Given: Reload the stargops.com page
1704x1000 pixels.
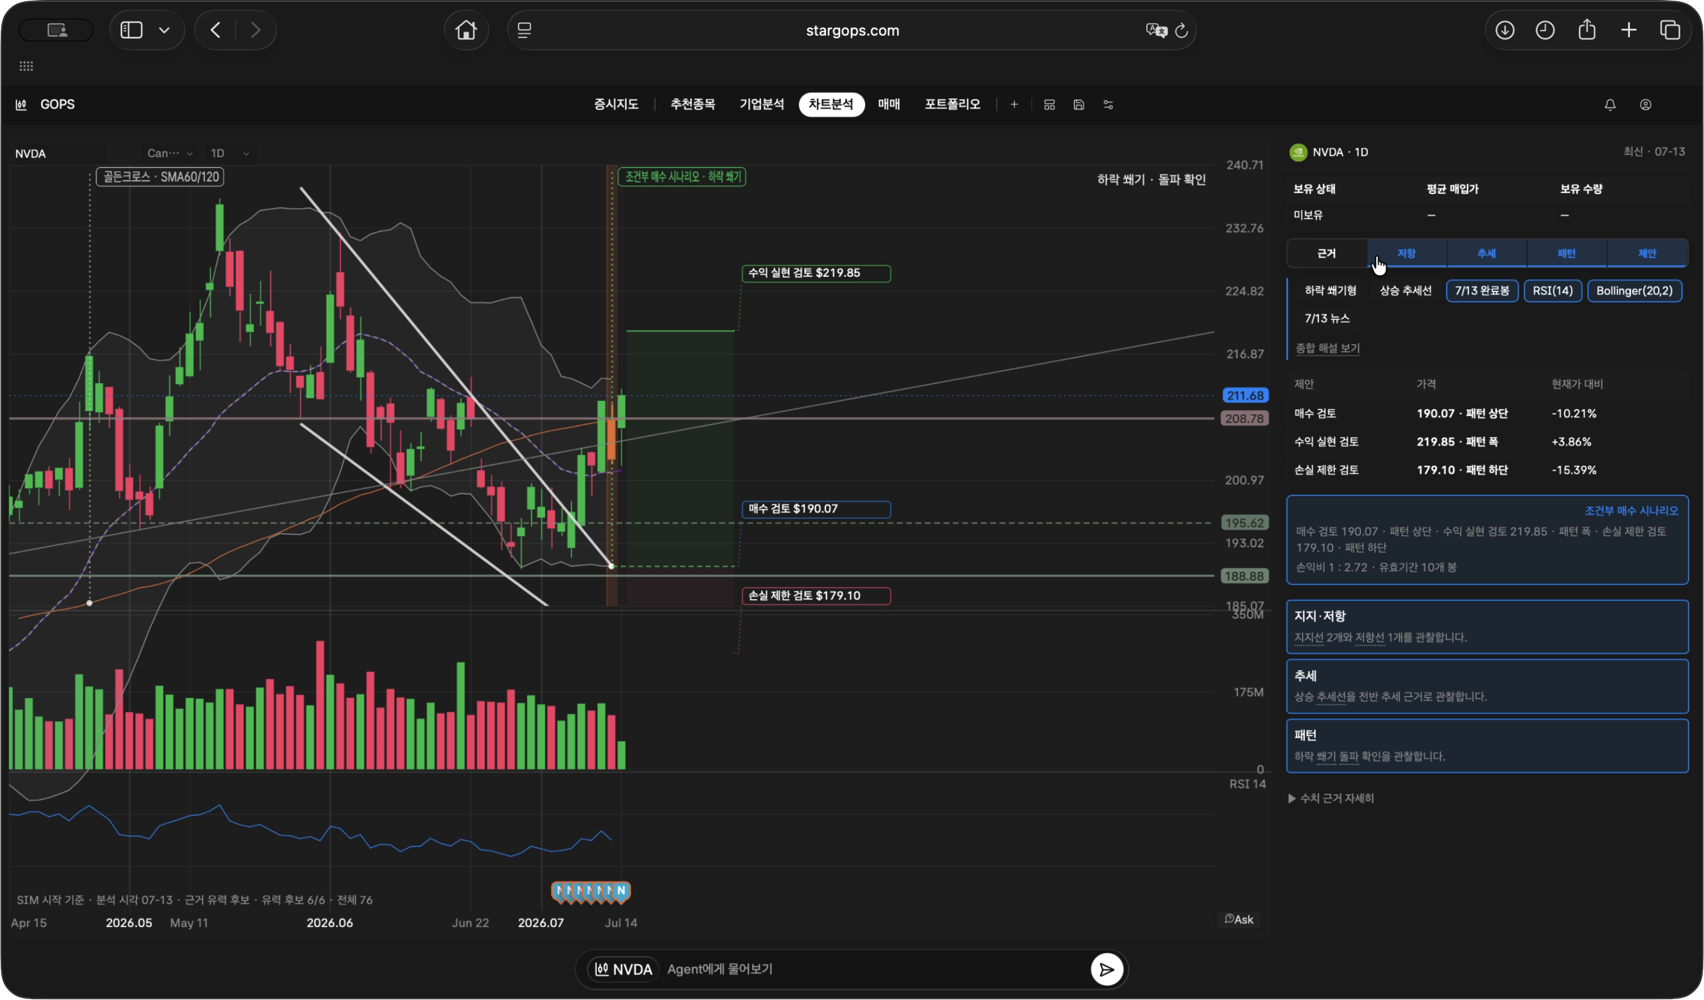Looking at the screenshot, I should pos(1181,30).
